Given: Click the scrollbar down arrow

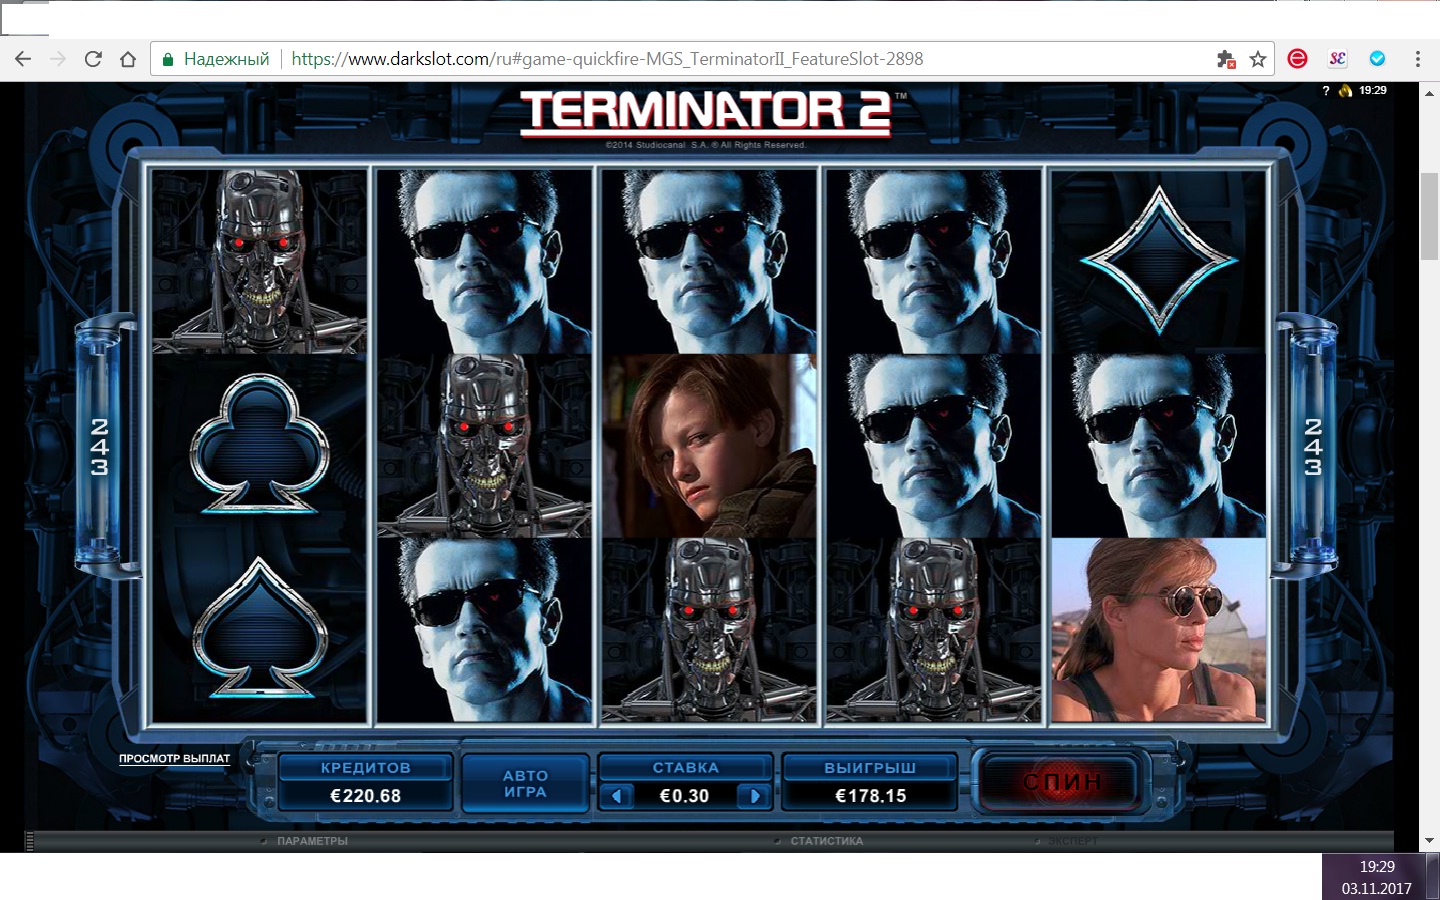Looking at the screenshot, I should pyautogui.click(x=1430, y=842).
